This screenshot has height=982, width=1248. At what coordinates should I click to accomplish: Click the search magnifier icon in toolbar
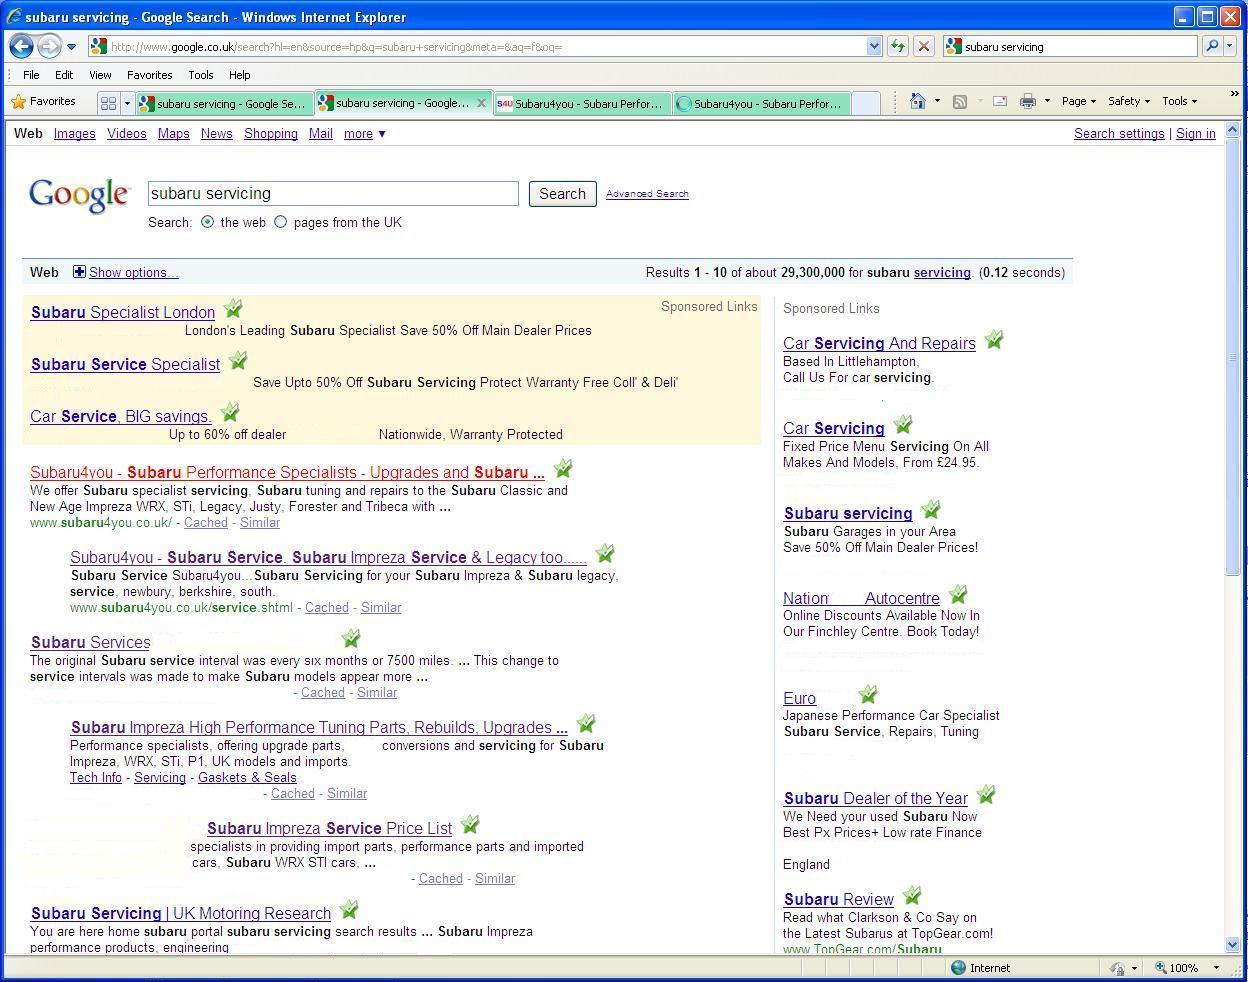click(x=1211, y=46)
